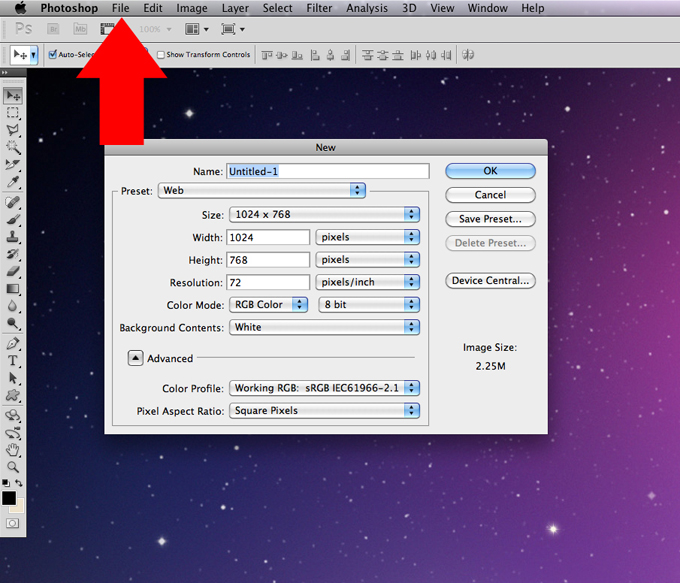680x583 pixels.
Task: Open the Arrange Documents dropdown
Action: (x=197, y=29)
